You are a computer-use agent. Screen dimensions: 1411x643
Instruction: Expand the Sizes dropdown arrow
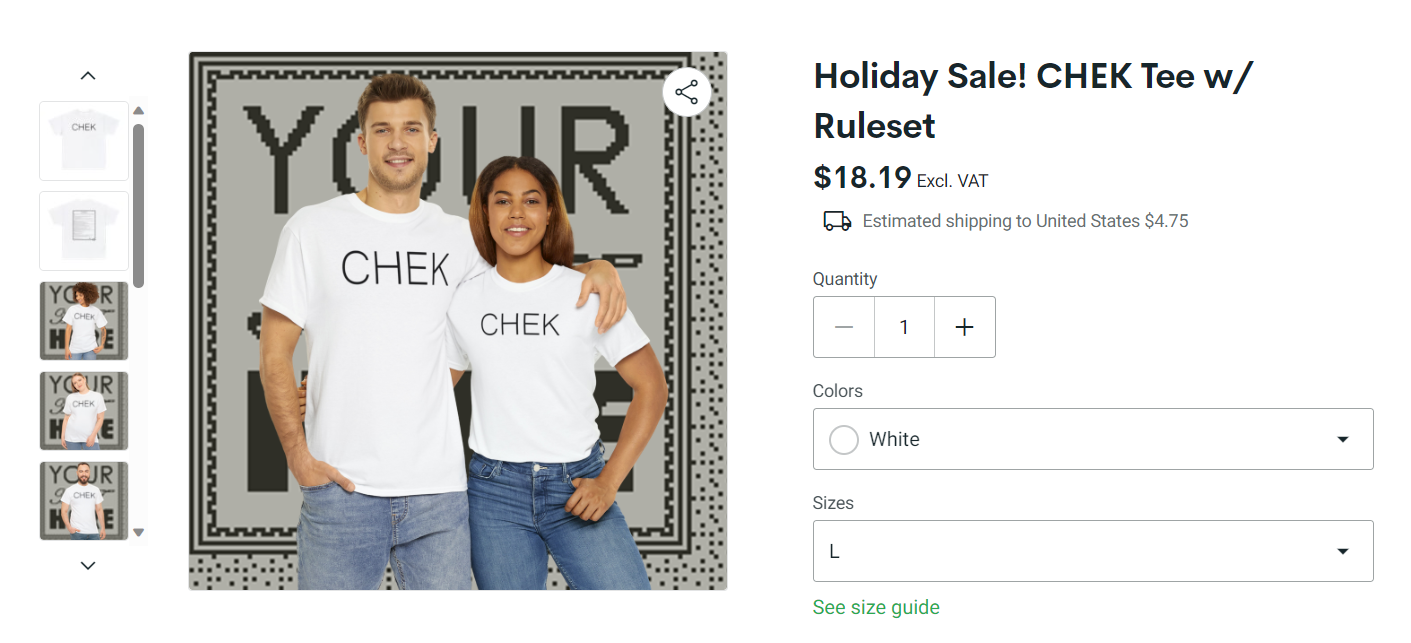click(1343, 551)
